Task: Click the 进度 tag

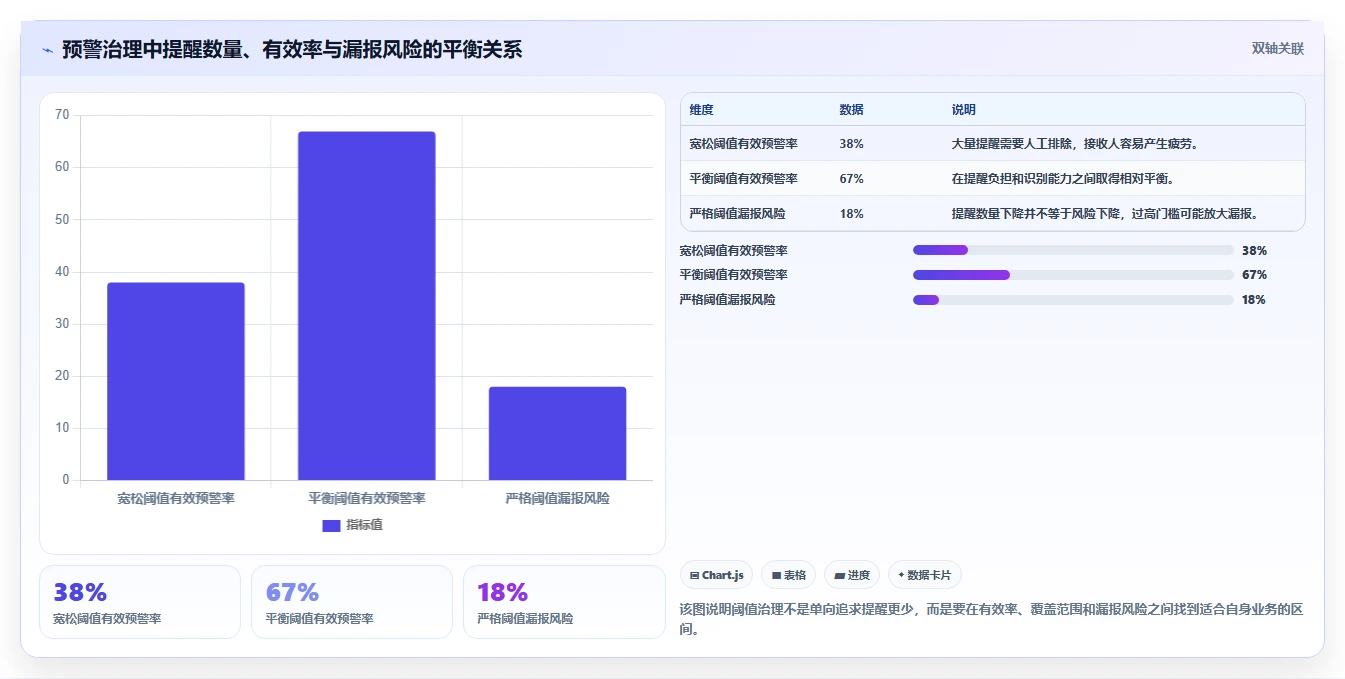Action: point(852,575)
